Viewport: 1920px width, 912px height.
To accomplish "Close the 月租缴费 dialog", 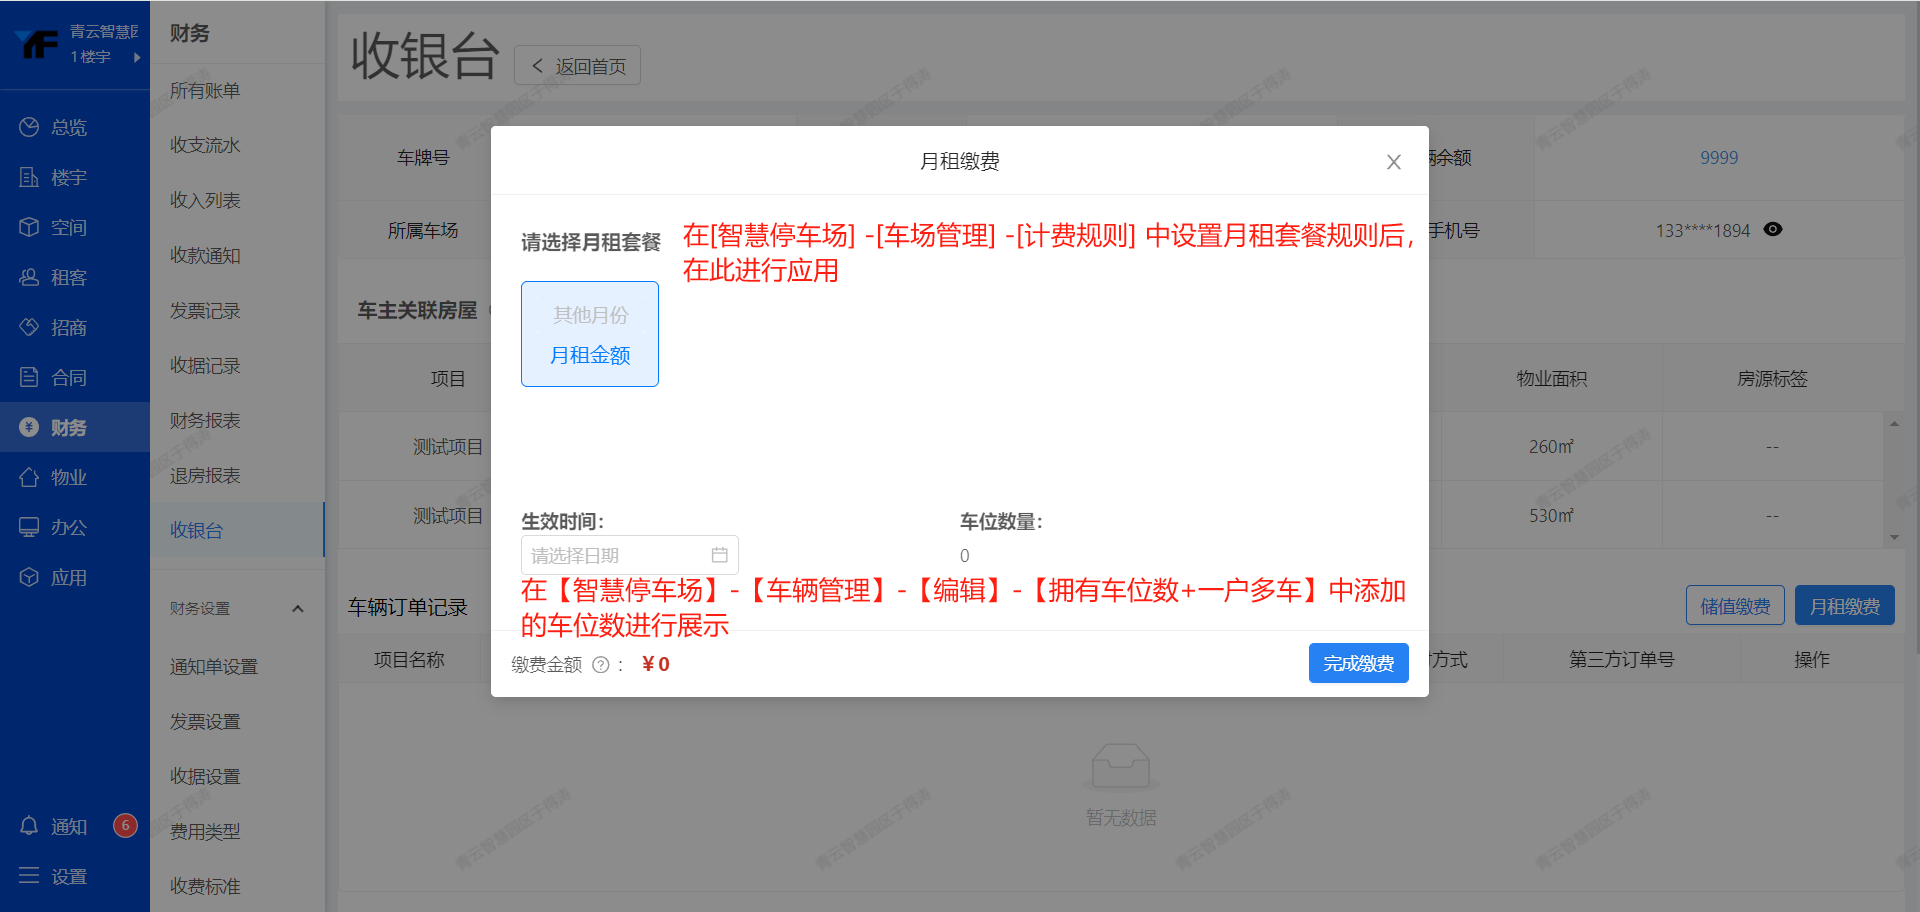I will [x=1393, y=162].
